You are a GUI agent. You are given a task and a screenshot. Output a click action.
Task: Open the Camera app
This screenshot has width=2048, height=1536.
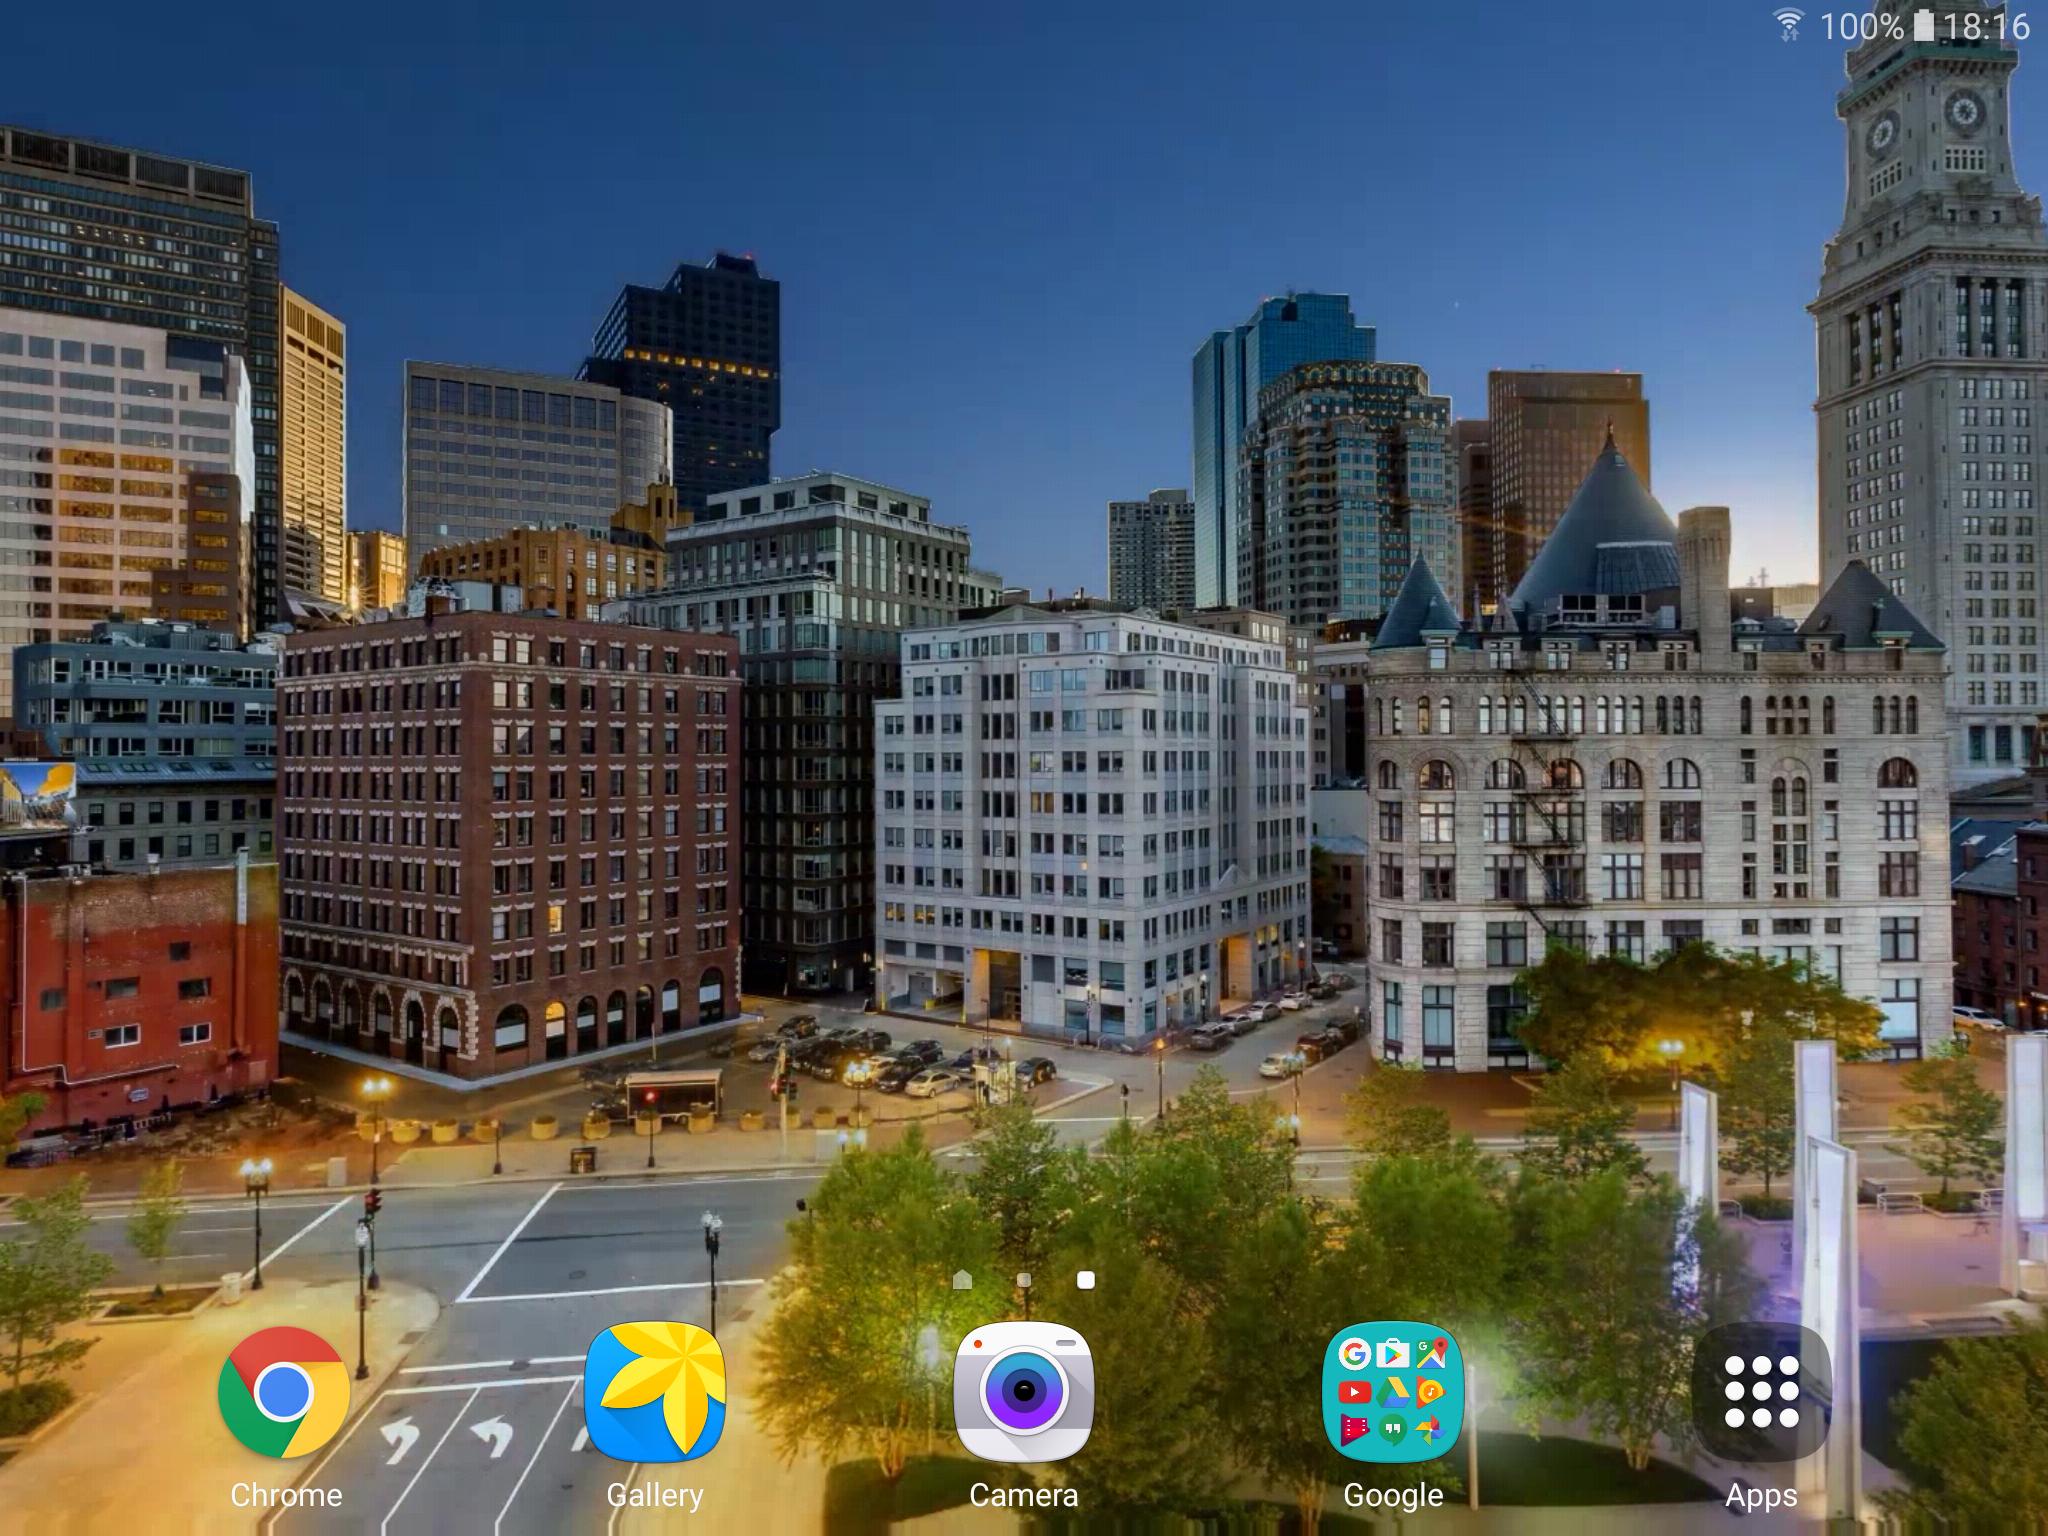[1023, 1392]
